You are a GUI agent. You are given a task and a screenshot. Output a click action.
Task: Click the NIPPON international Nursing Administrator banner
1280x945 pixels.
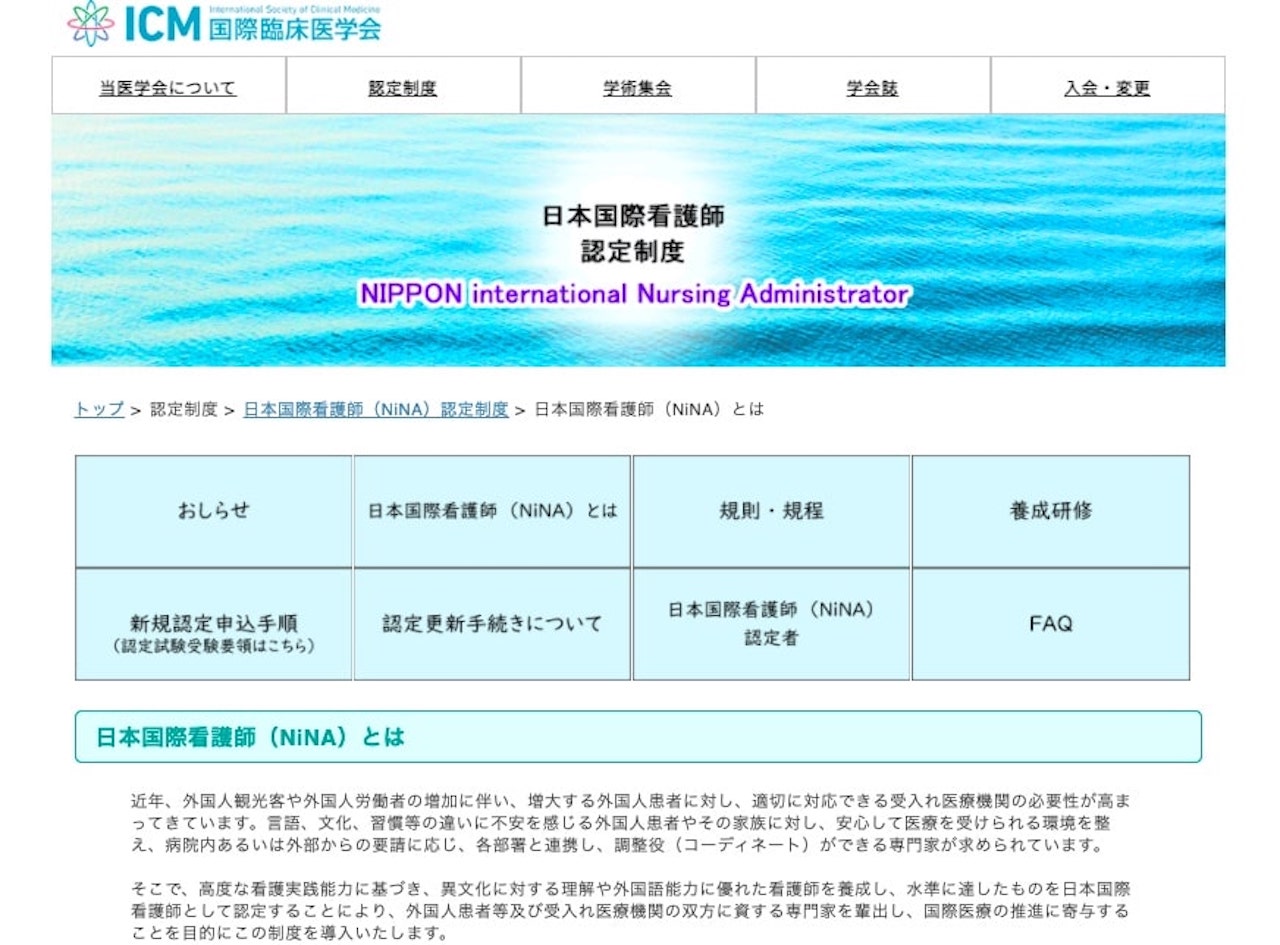[634, 294]
